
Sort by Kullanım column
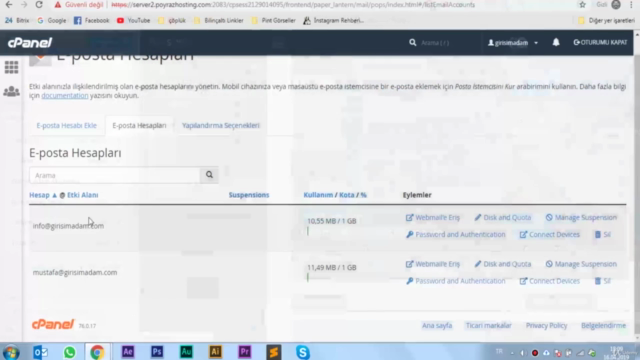coord(318,195)
